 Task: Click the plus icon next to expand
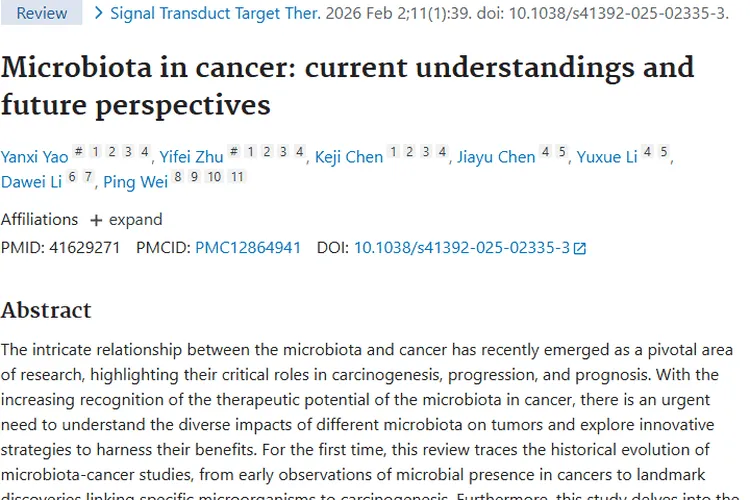96,220
